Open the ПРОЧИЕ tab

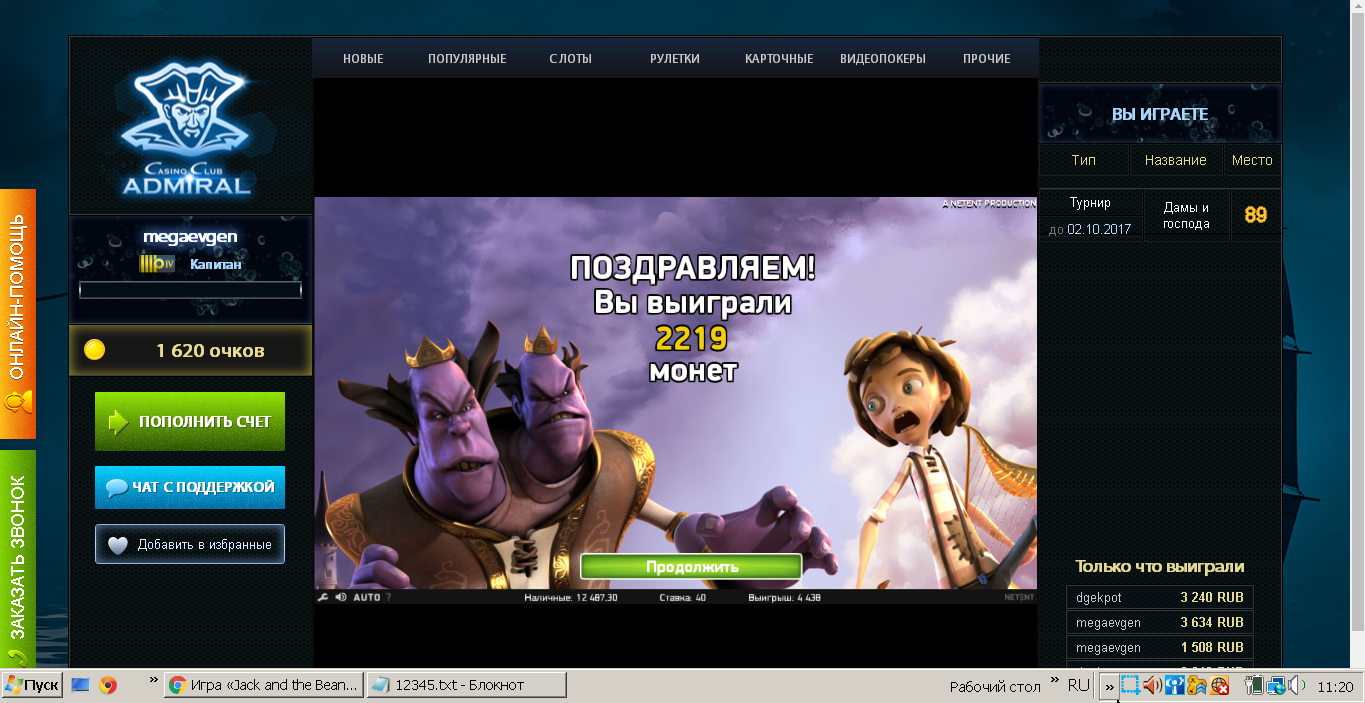[x=987, y=59]
